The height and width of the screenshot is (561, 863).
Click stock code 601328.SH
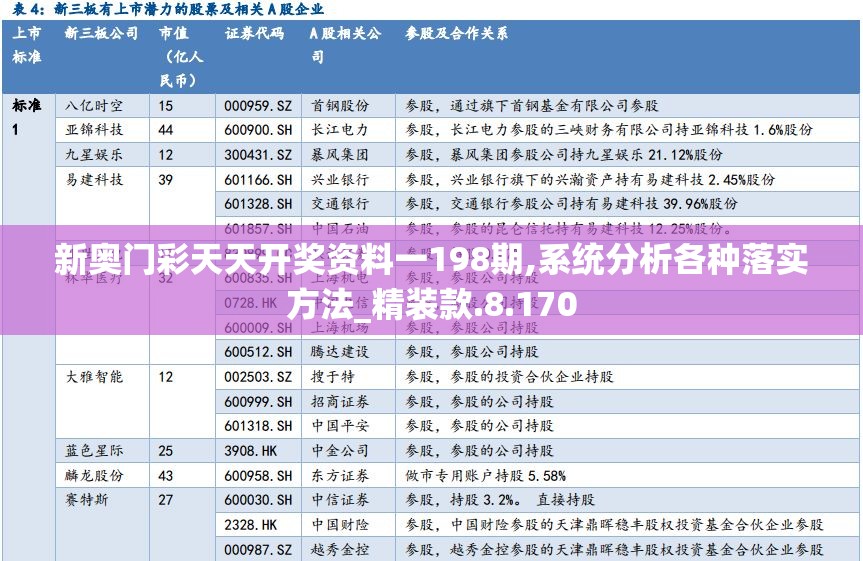click(258, 204)
